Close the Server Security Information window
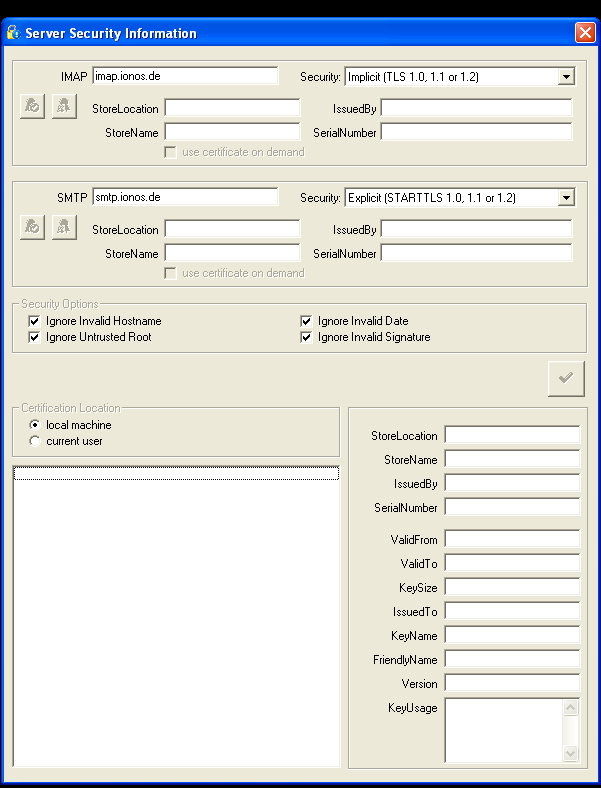This screenshot has width=601, height=788. tap(585, 33)
